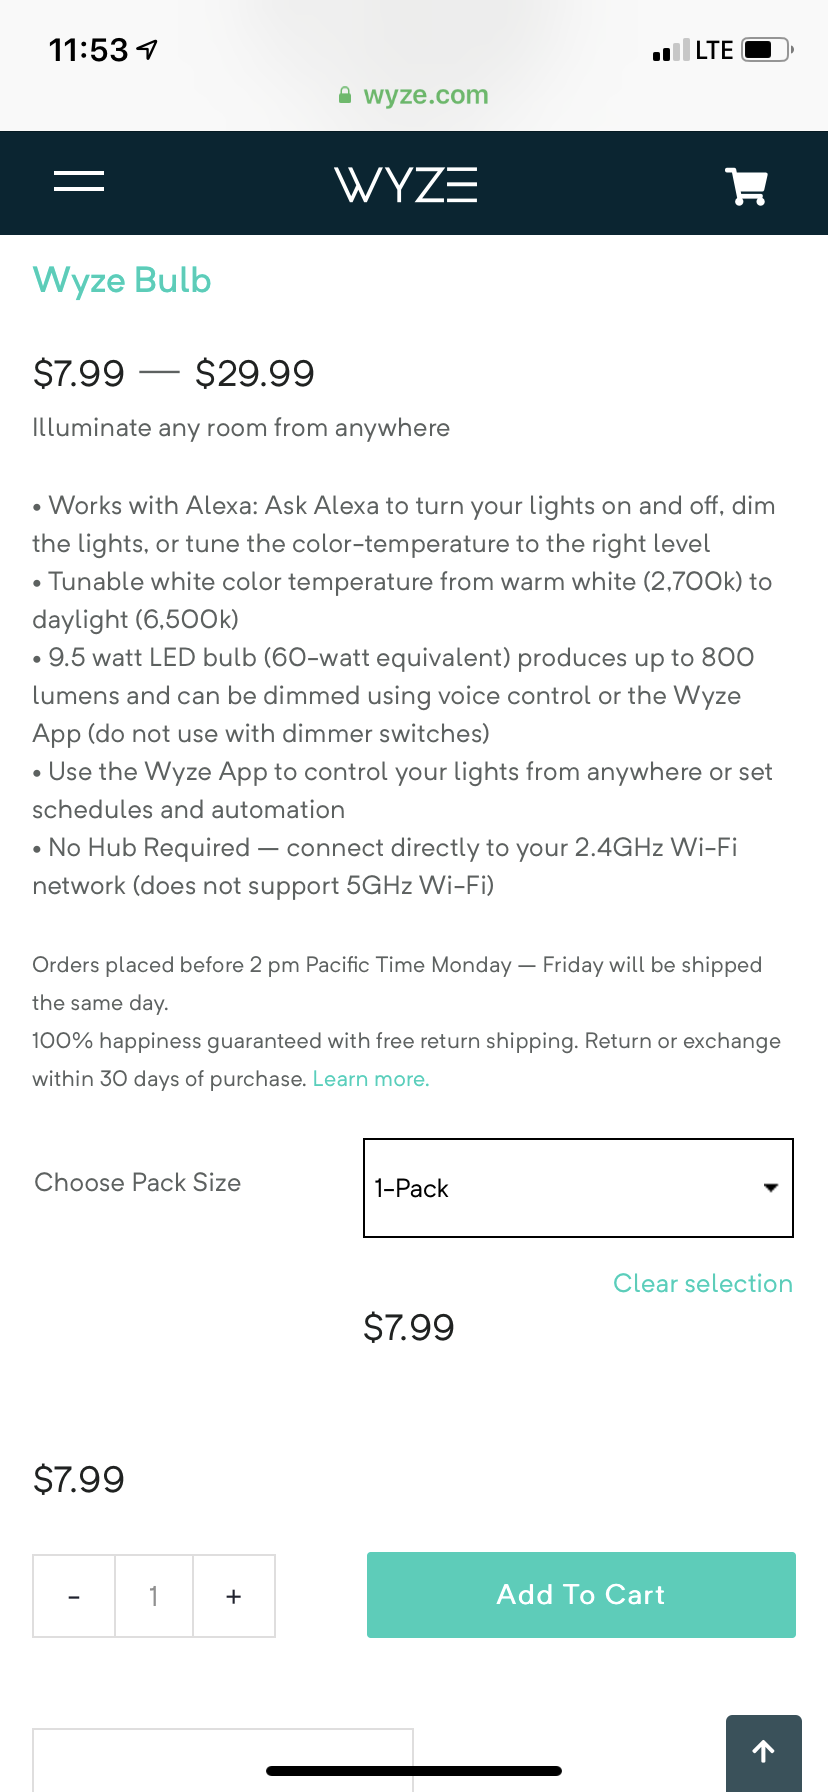
Task: Tap the 11:53 clock in status bar
Action: (x=89, y=50)
